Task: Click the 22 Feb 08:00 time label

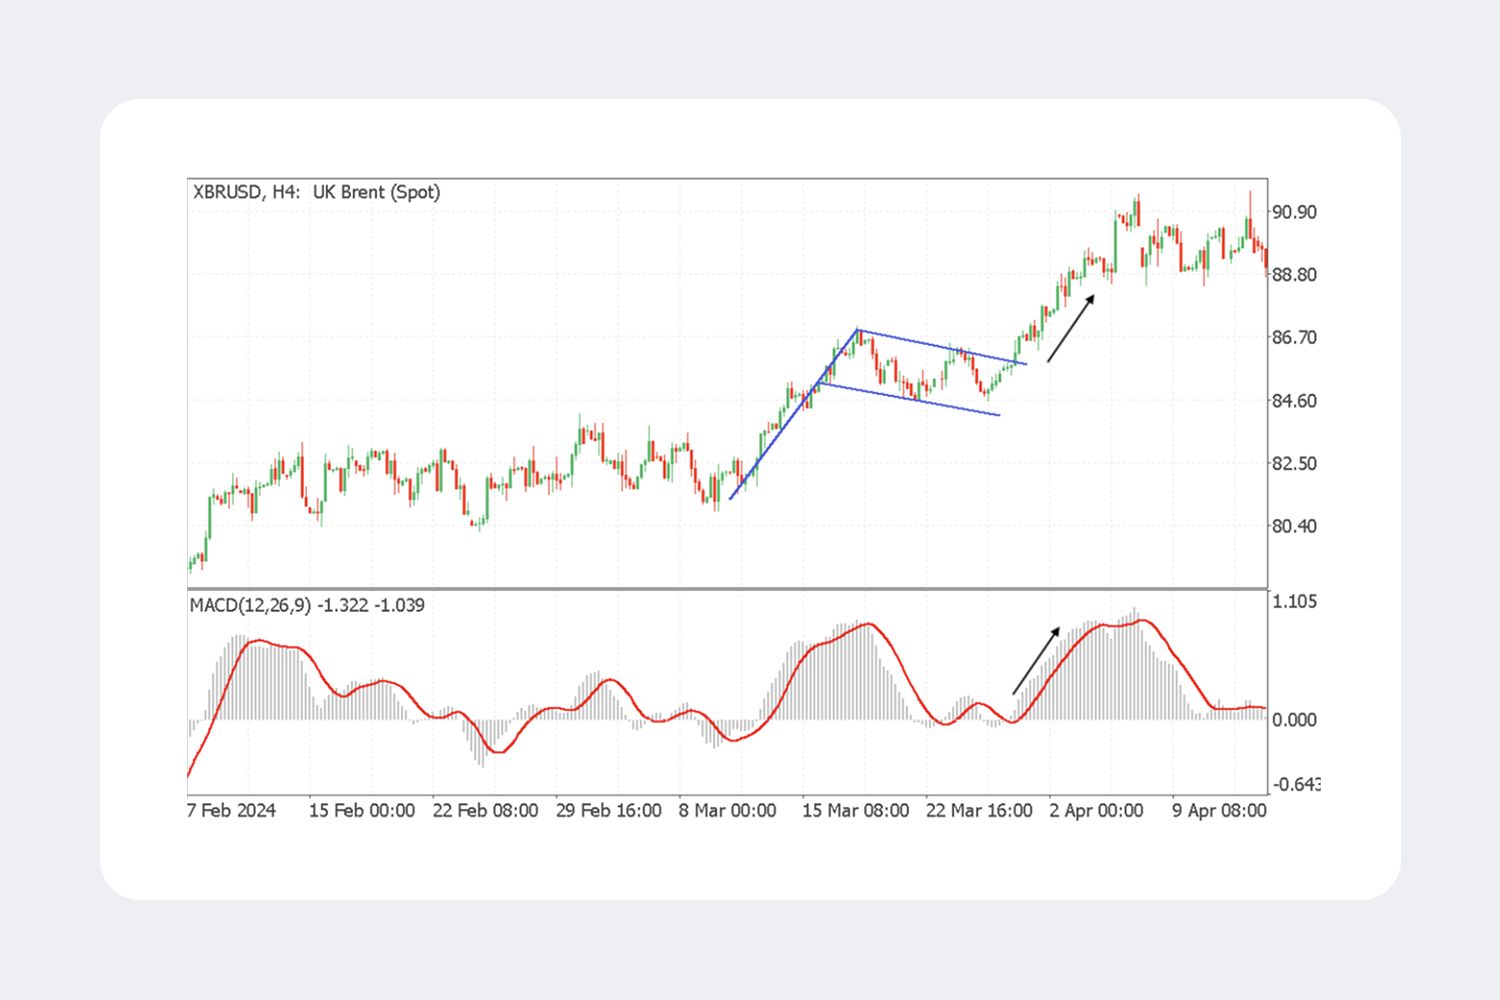Action: [x=485, y=810]
